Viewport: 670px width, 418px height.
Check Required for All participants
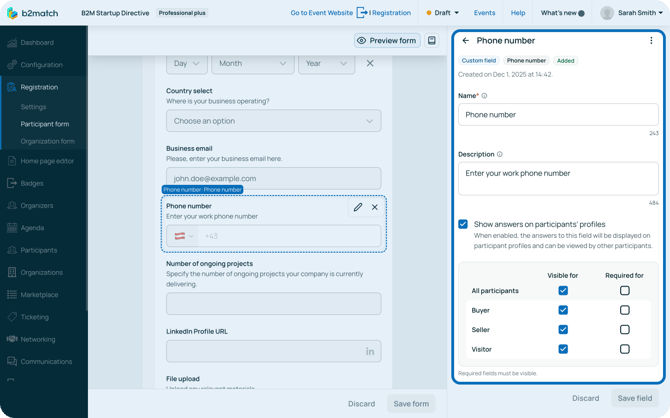(x=624, y=291)
